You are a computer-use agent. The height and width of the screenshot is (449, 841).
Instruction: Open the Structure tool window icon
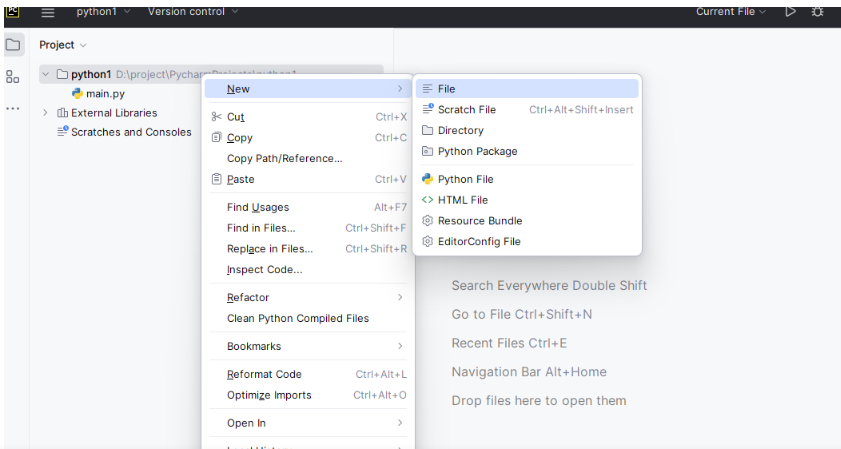12,77
